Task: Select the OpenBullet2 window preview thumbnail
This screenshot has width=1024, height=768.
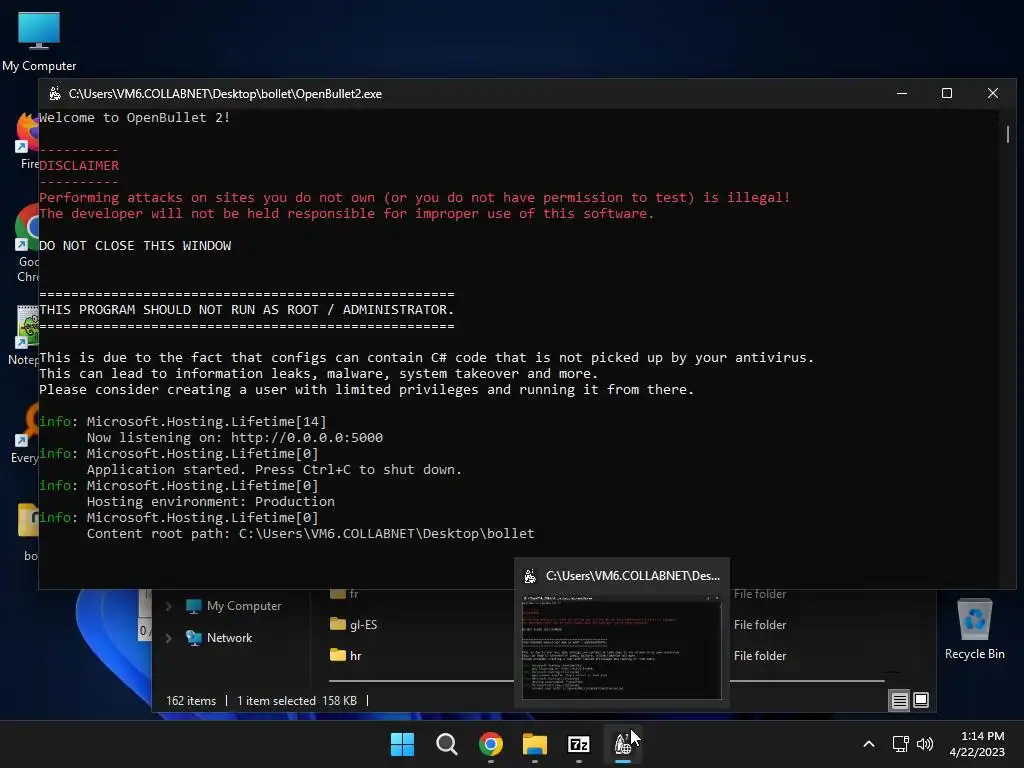Action: coord(622,646)
